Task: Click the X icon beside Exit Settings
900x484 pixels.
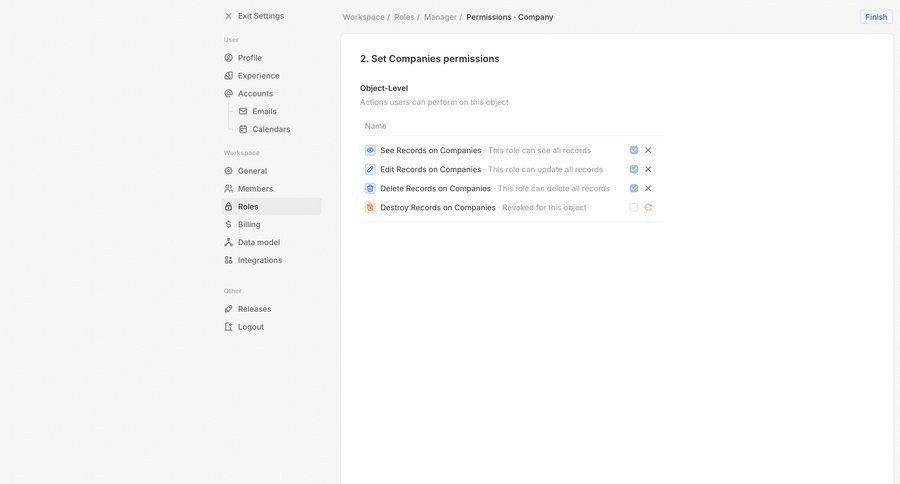Action: (228, 16)
